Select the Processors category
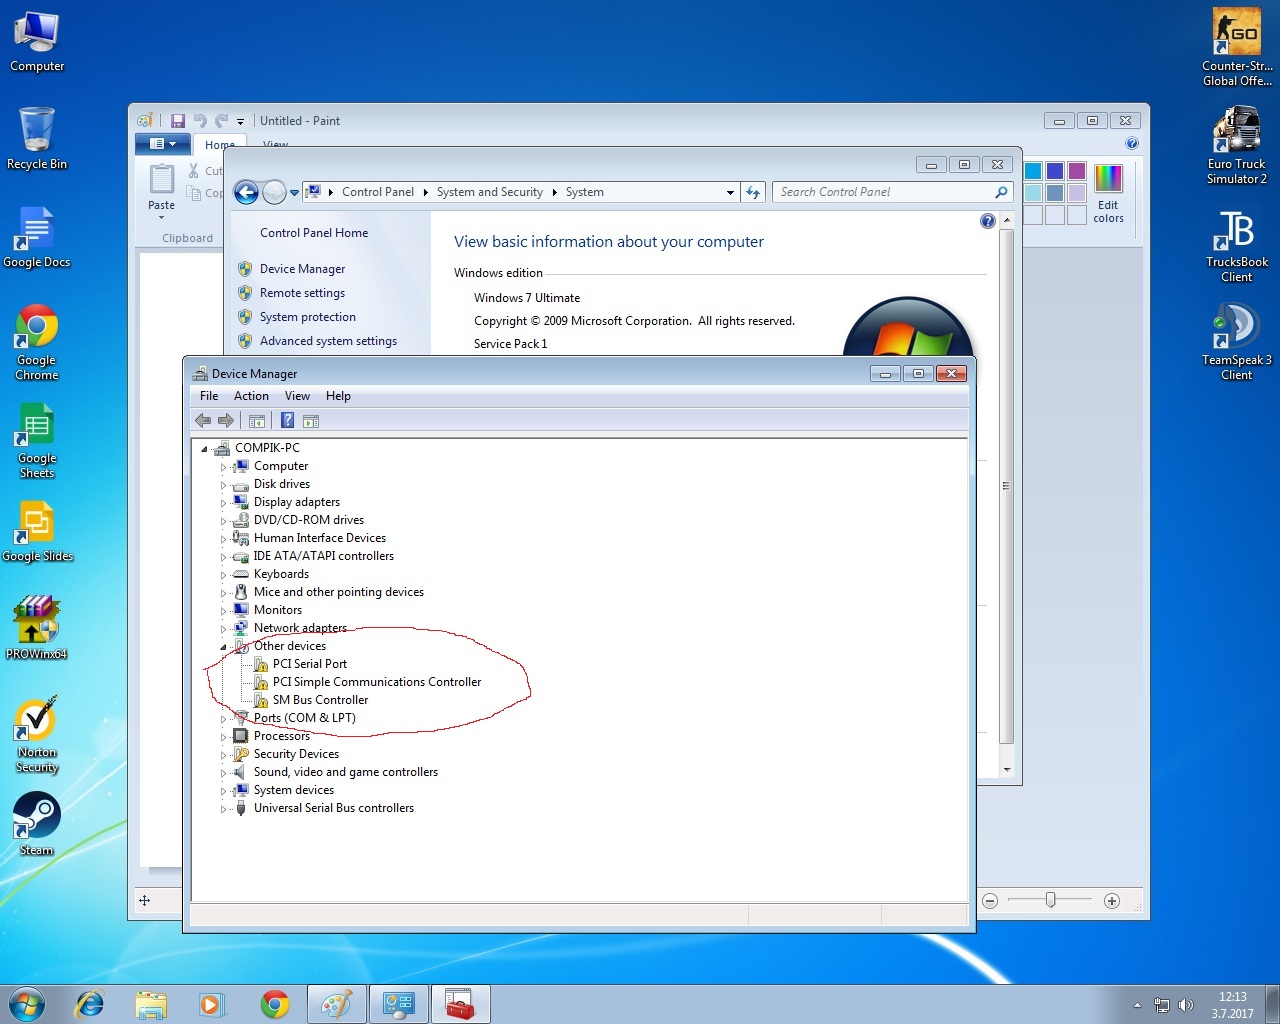1280x1024 pixels. pos(282,736)
